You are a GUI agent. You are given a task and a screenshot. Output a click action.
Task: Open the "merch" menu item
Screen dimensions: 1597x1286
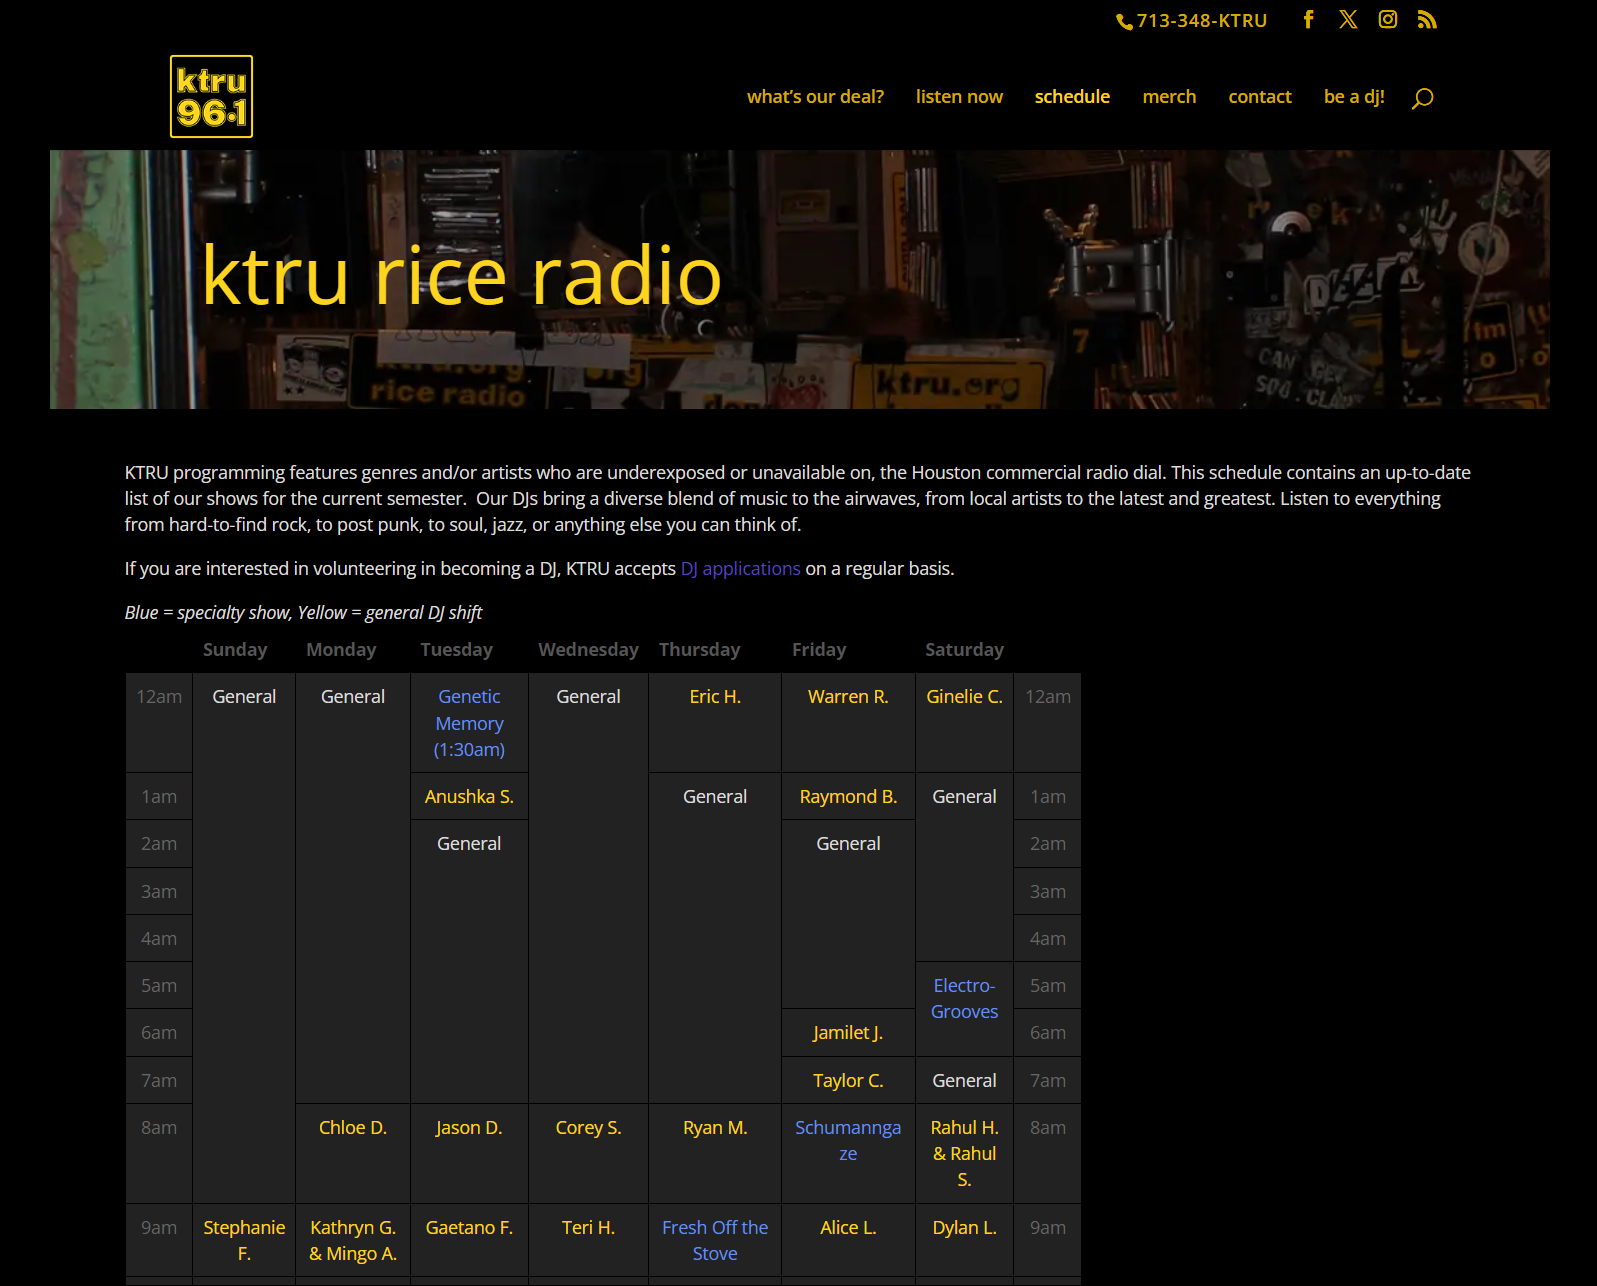tap(1169, 97)
